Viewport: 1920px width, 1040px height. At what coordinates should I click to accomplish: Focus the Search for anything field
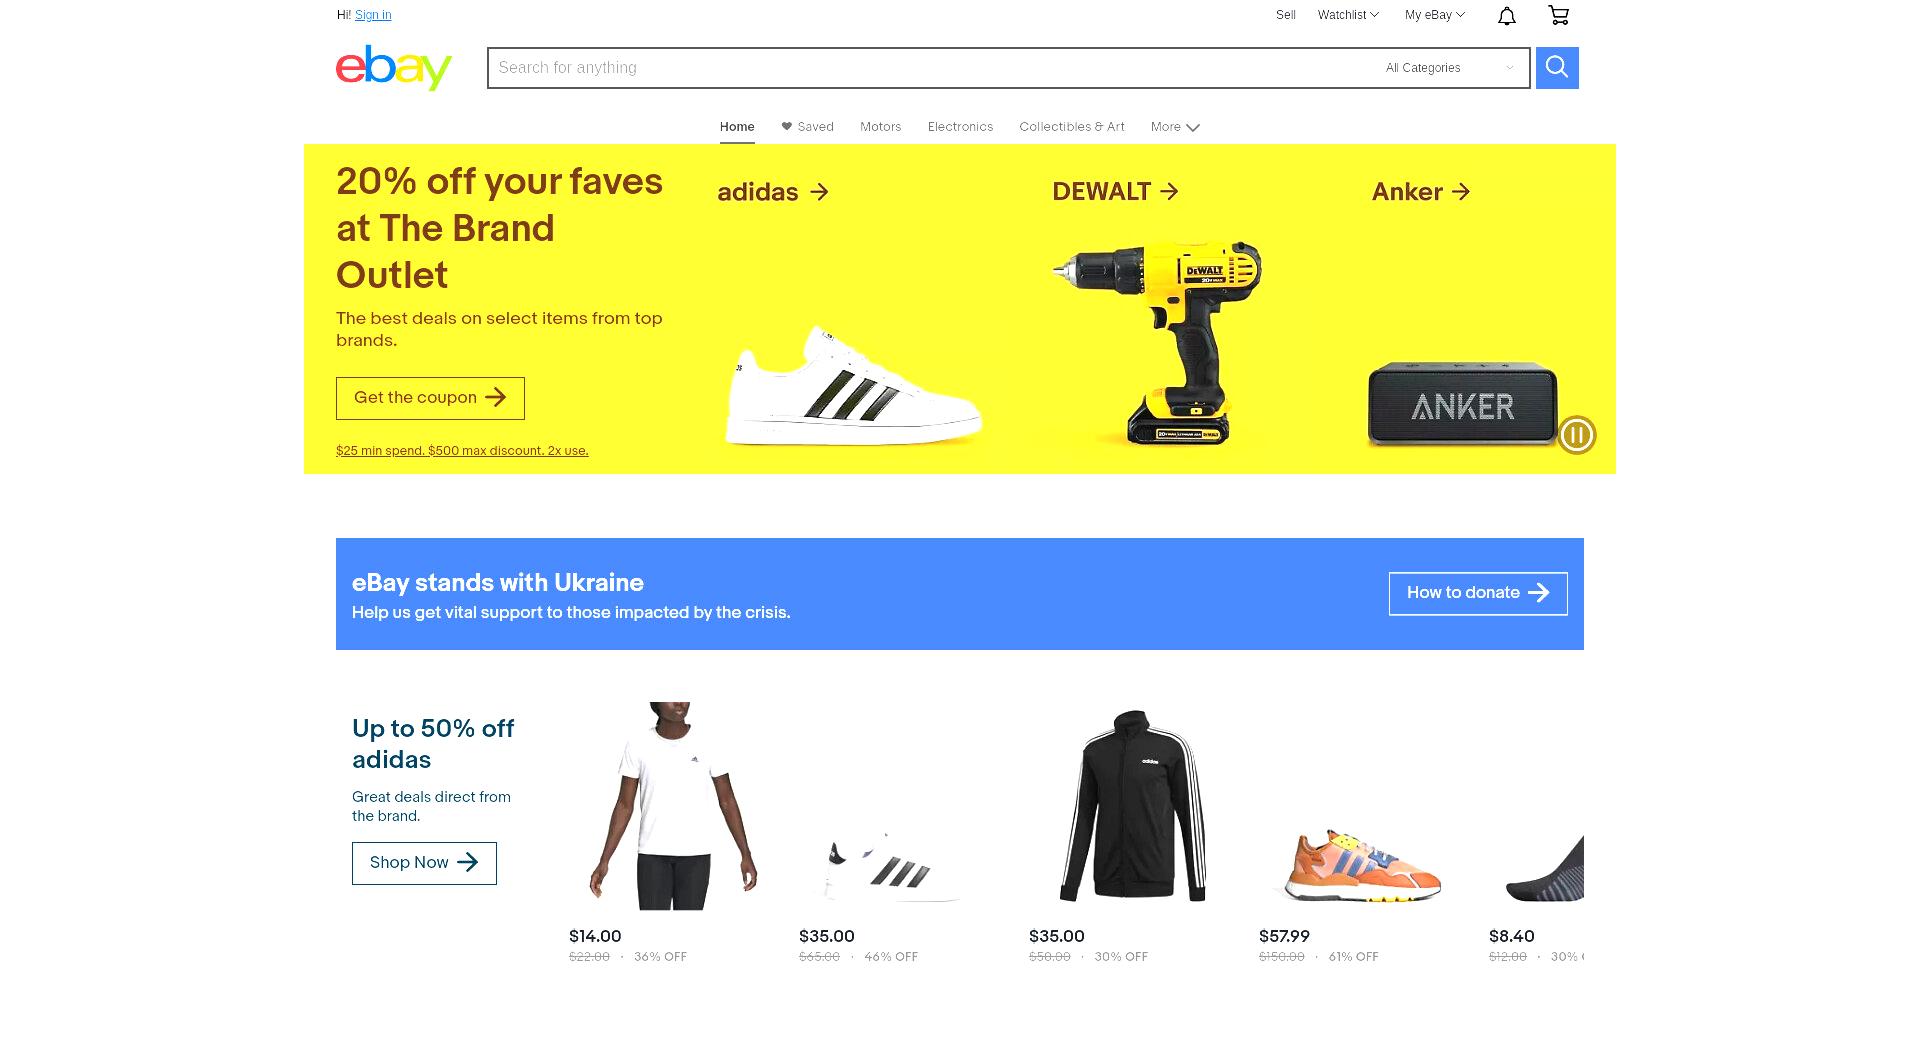(930, 68)
